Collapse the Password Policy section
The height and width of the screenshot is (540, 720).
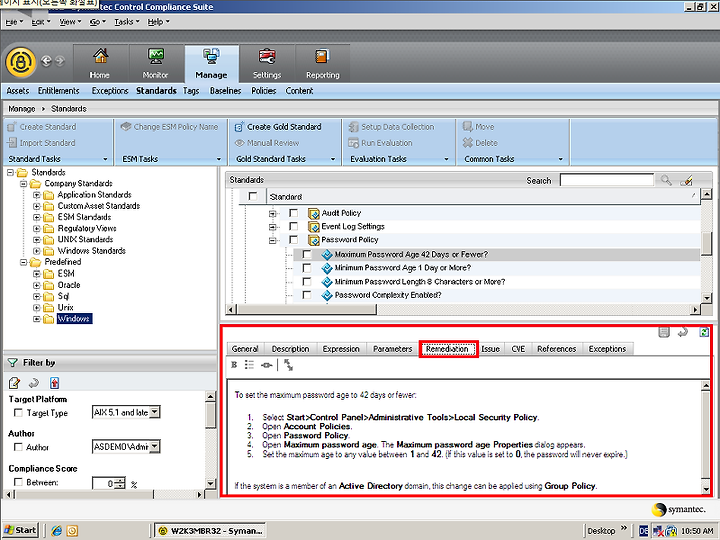point(272,240)
